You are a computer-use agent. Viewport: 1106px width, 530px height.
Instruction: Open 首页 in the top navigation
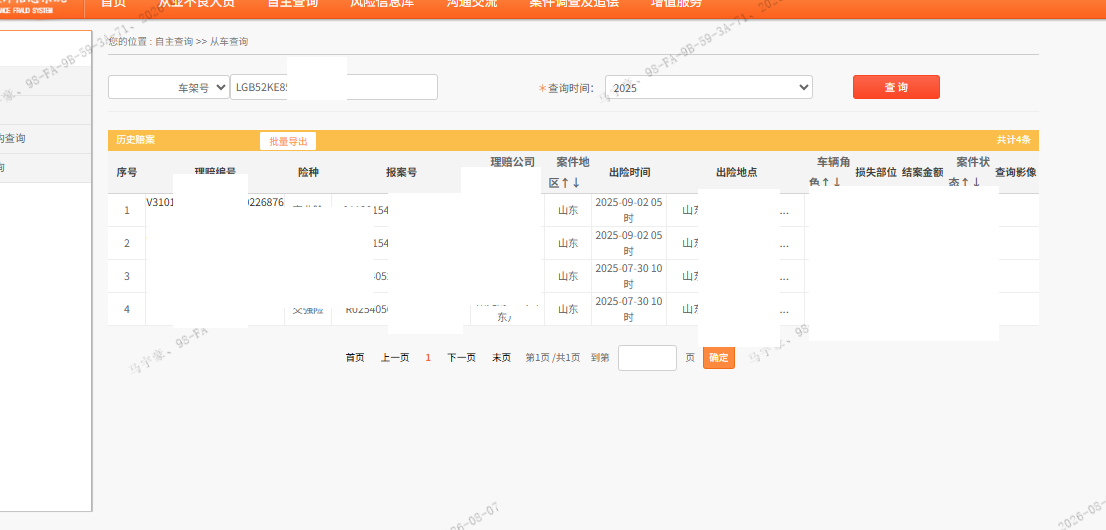pos(113,3)
